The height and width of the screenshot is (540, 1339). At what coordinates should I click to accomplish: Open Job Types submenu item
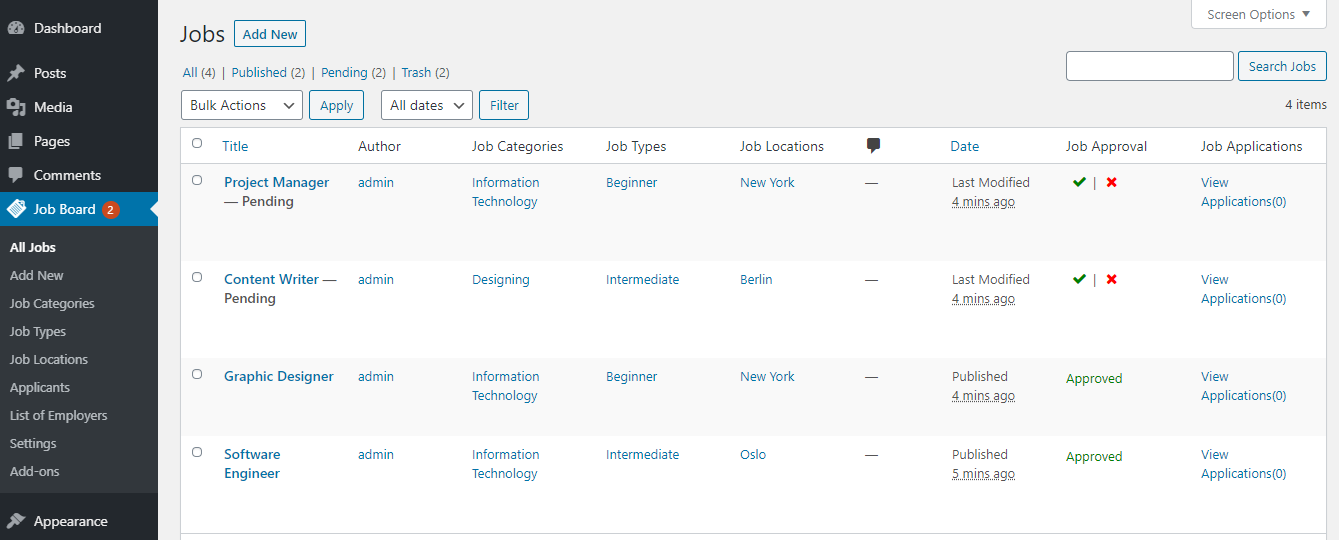[x=38, y=331]
